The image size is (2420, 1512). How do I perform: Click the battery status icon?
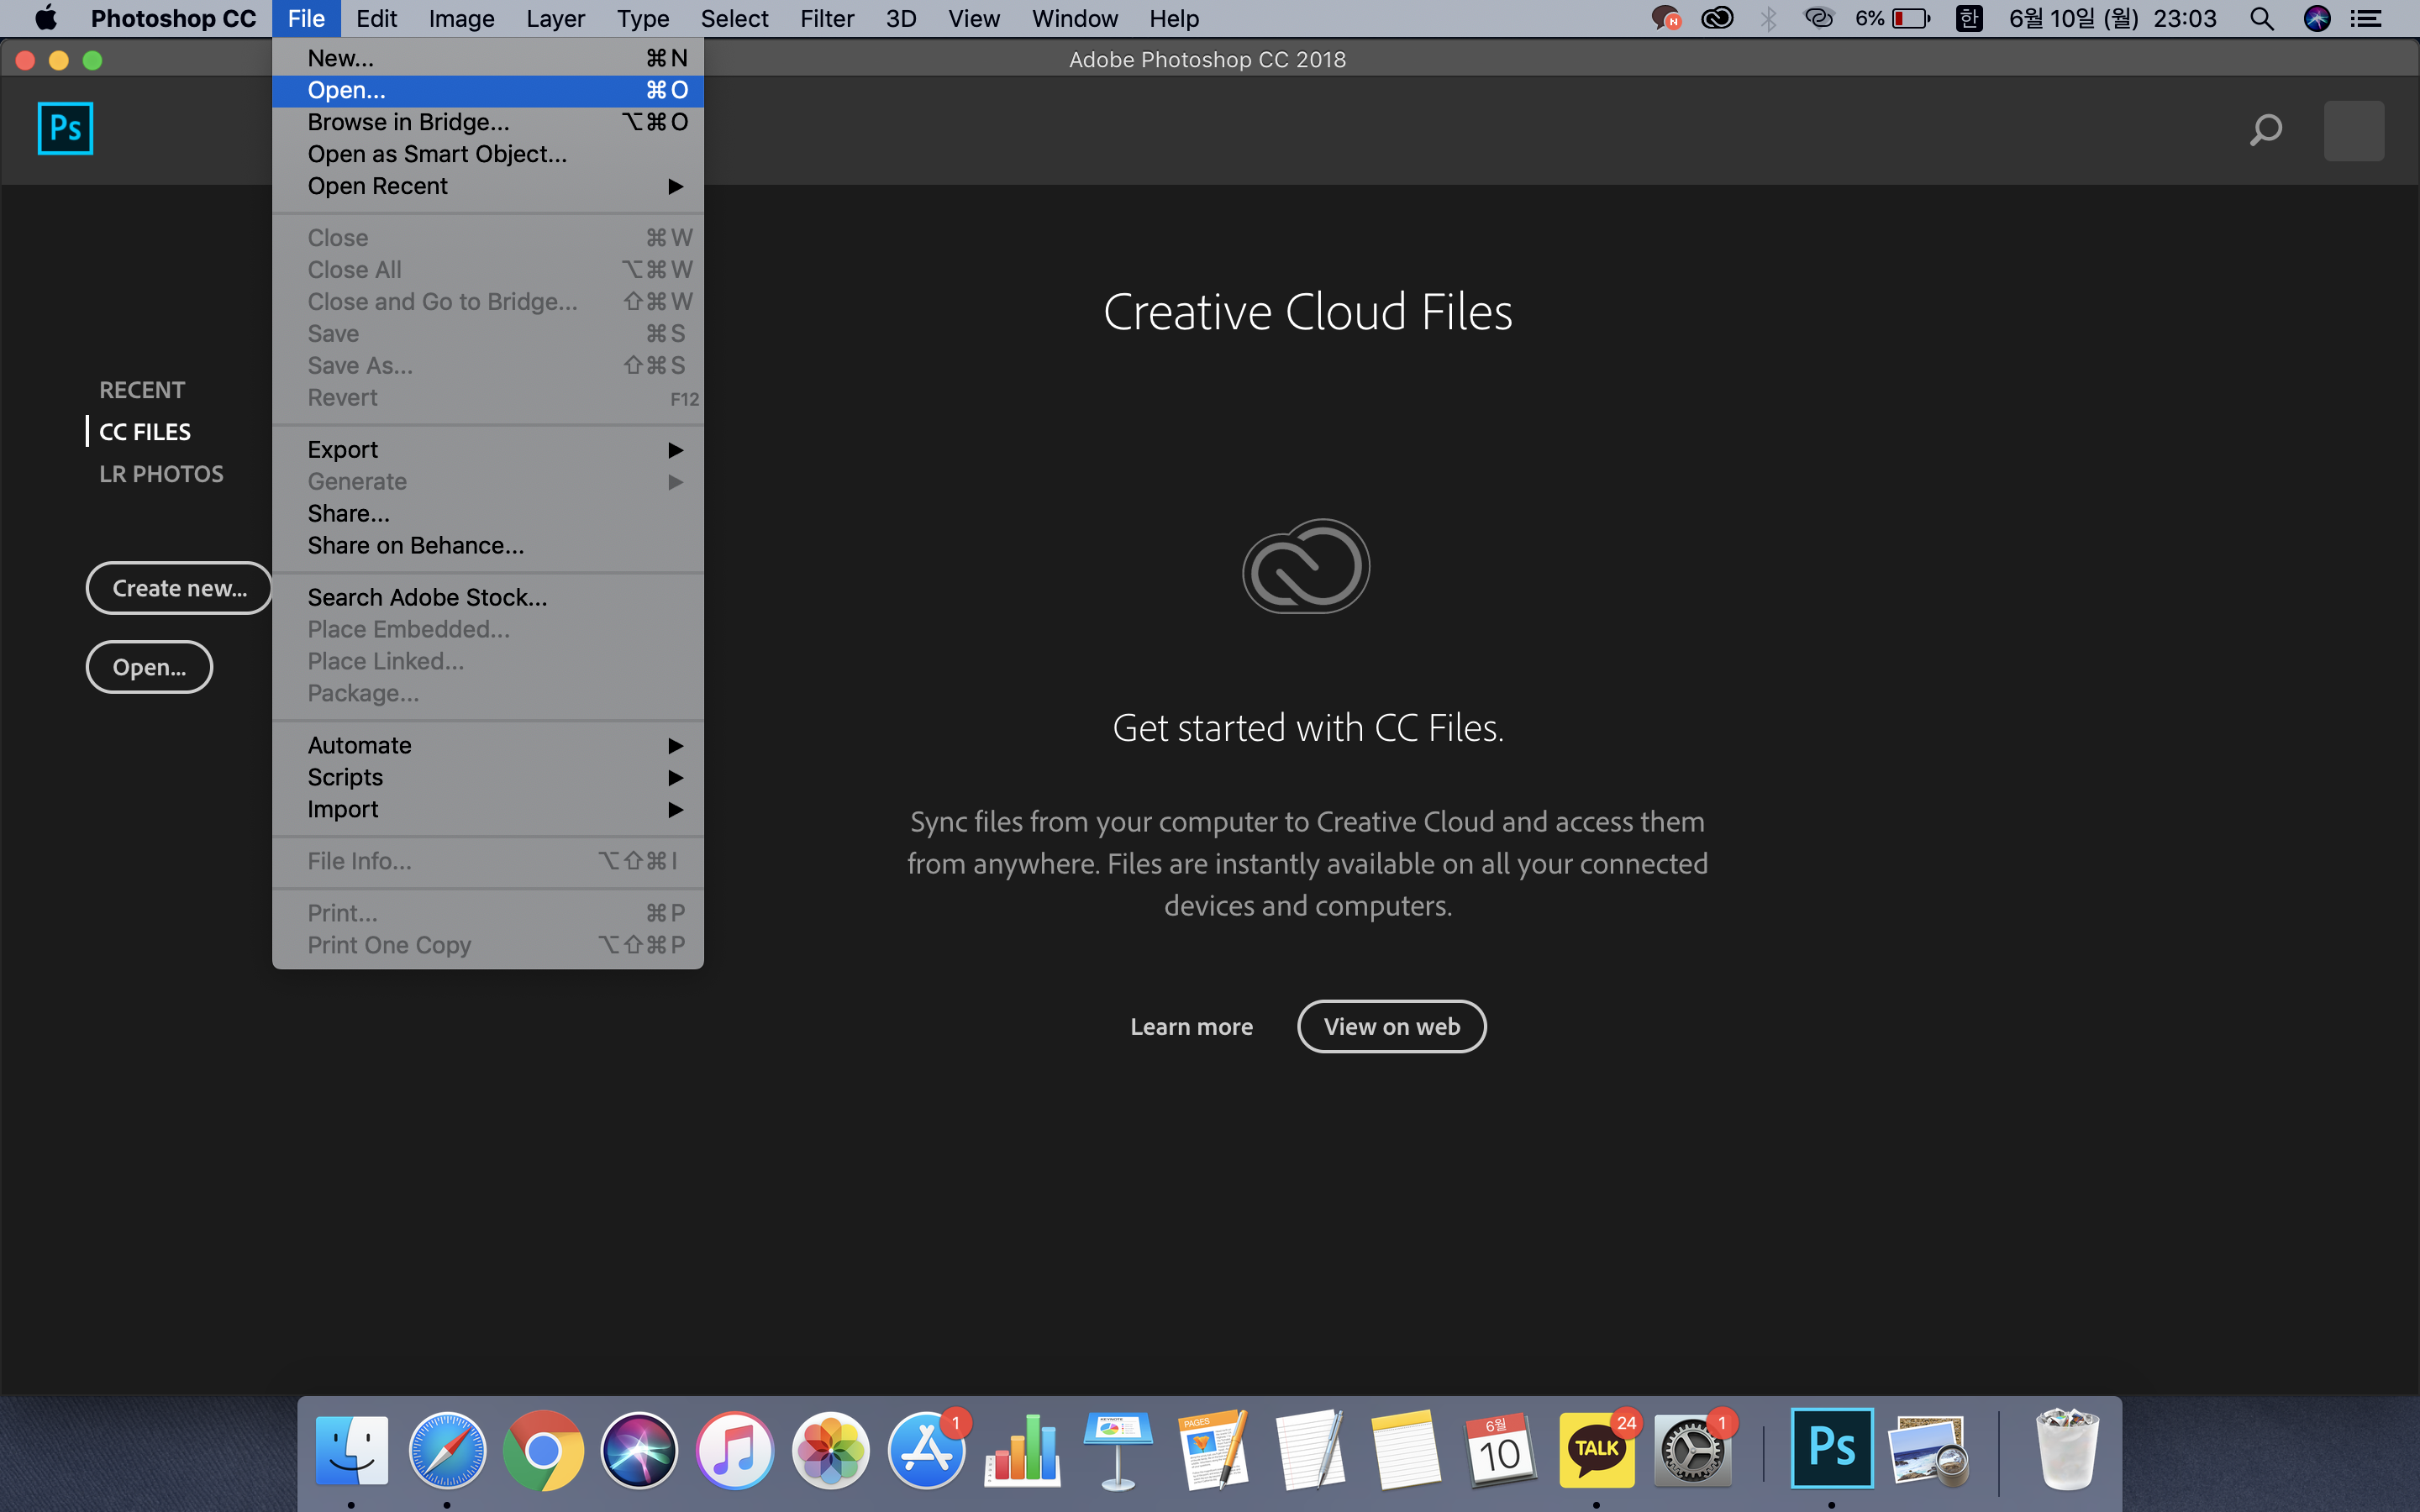1910,18
